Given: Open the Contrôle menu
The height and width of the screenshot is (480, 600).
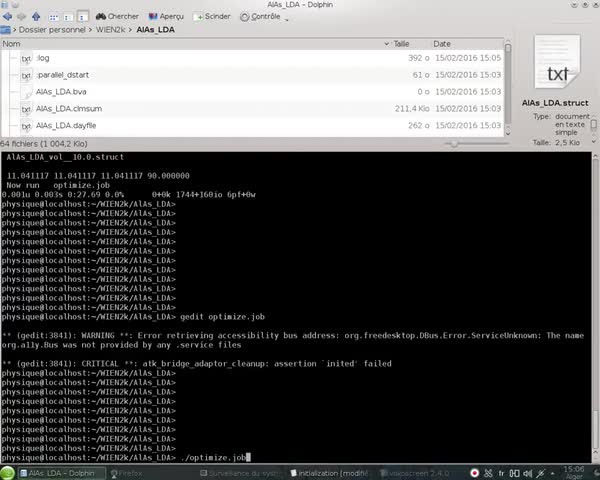Looking at the screenshot, I should (x=260, y=16).
